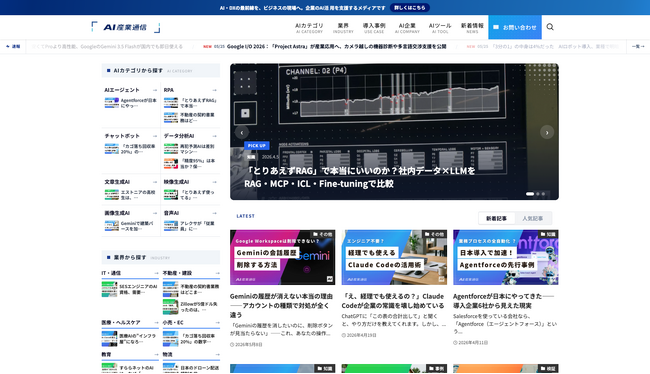The image size is (650, 374).
Task: Click arrow next to 音声AI category
Action: [x=214, y=213]
